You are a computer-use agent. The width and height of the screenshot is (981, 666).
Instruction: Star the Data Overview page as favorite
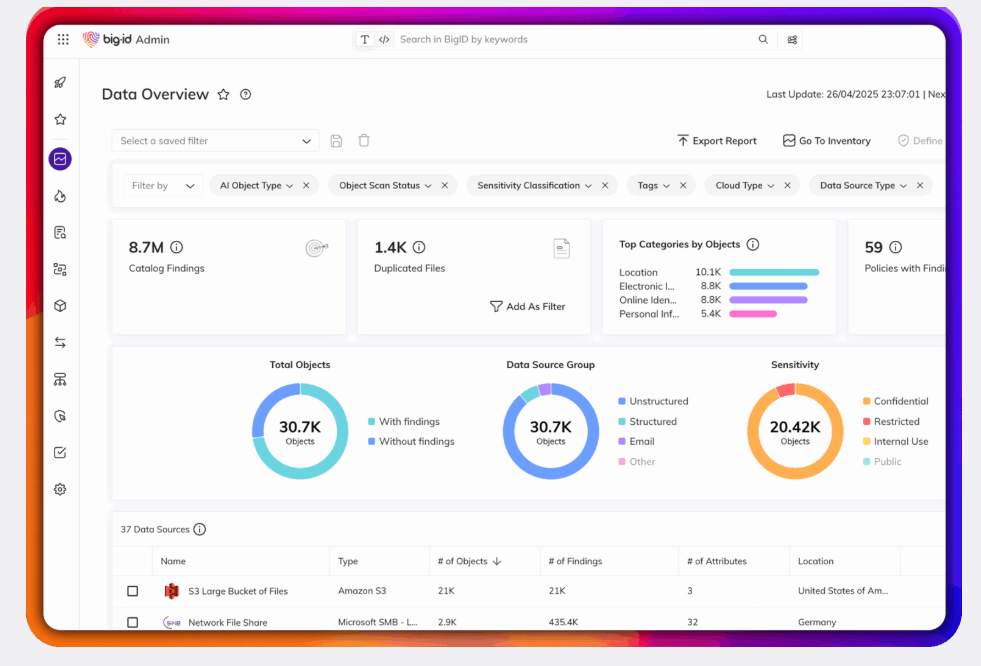[223, 95]
